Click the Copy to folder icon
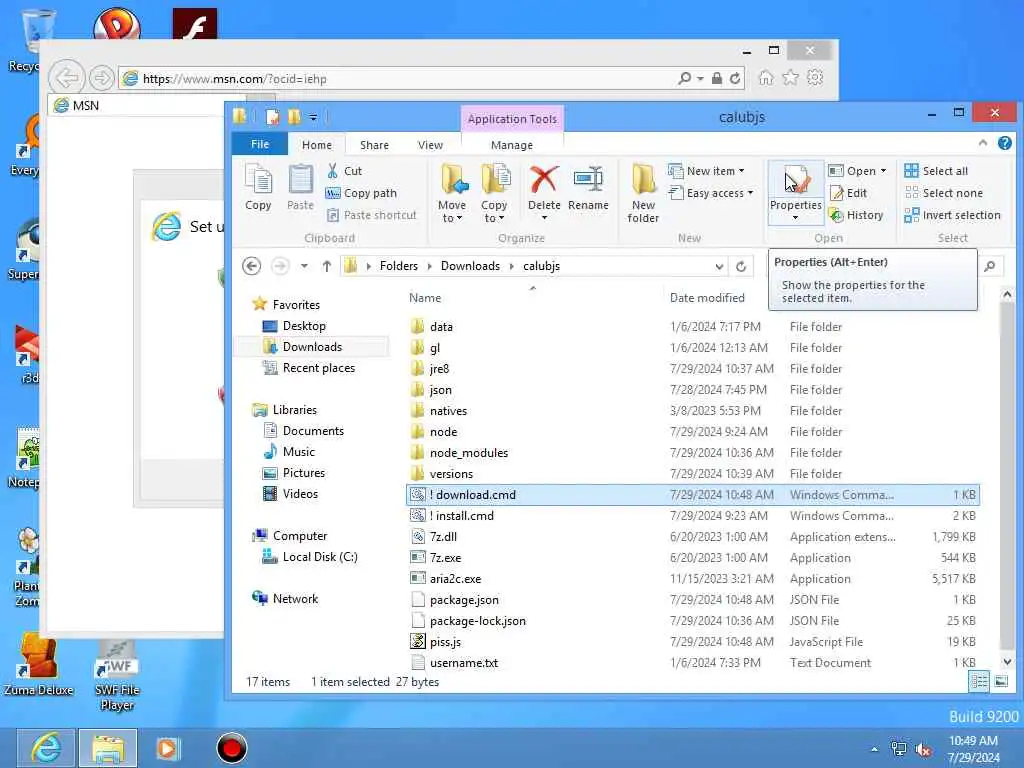This screenshot has height=768, width=1024. click(496, 179)
